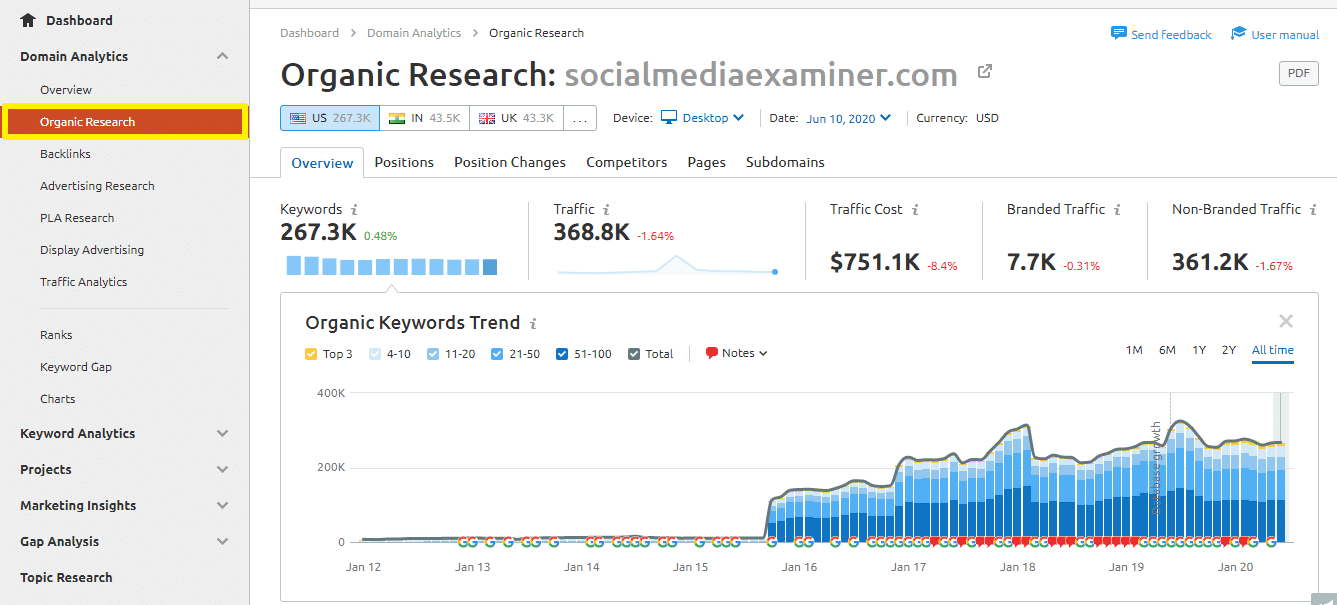Image resolution: width=1337 pixels, height=605 pixels.
Task: Click the User manual graduation cap icon
Action: (1239, 34)
